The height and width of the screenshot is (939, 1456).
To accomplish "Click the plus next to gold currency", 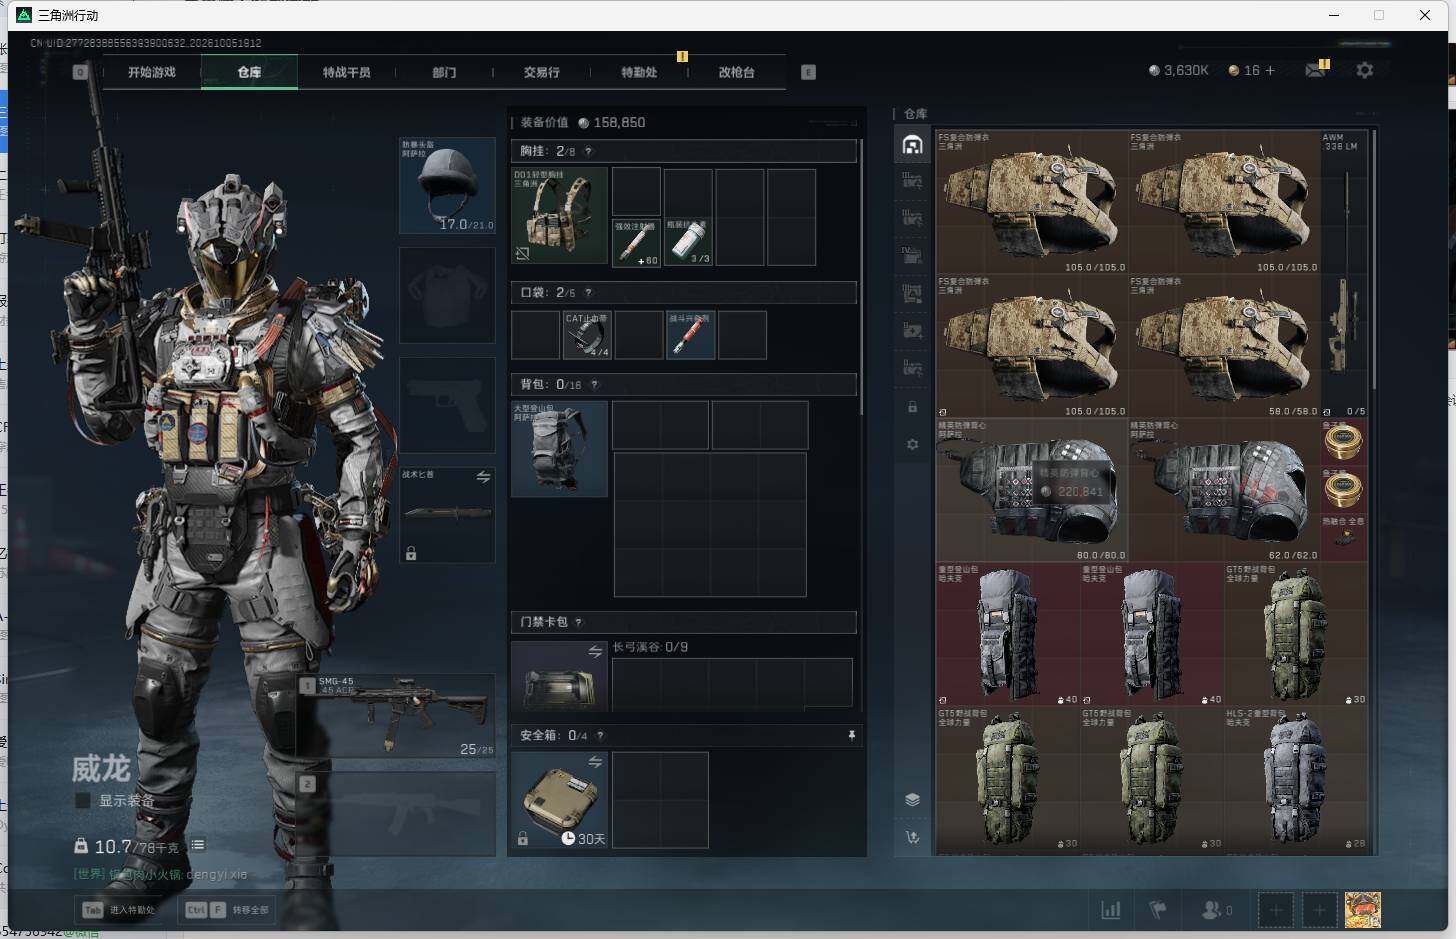I will click(x=1270, y=70).
